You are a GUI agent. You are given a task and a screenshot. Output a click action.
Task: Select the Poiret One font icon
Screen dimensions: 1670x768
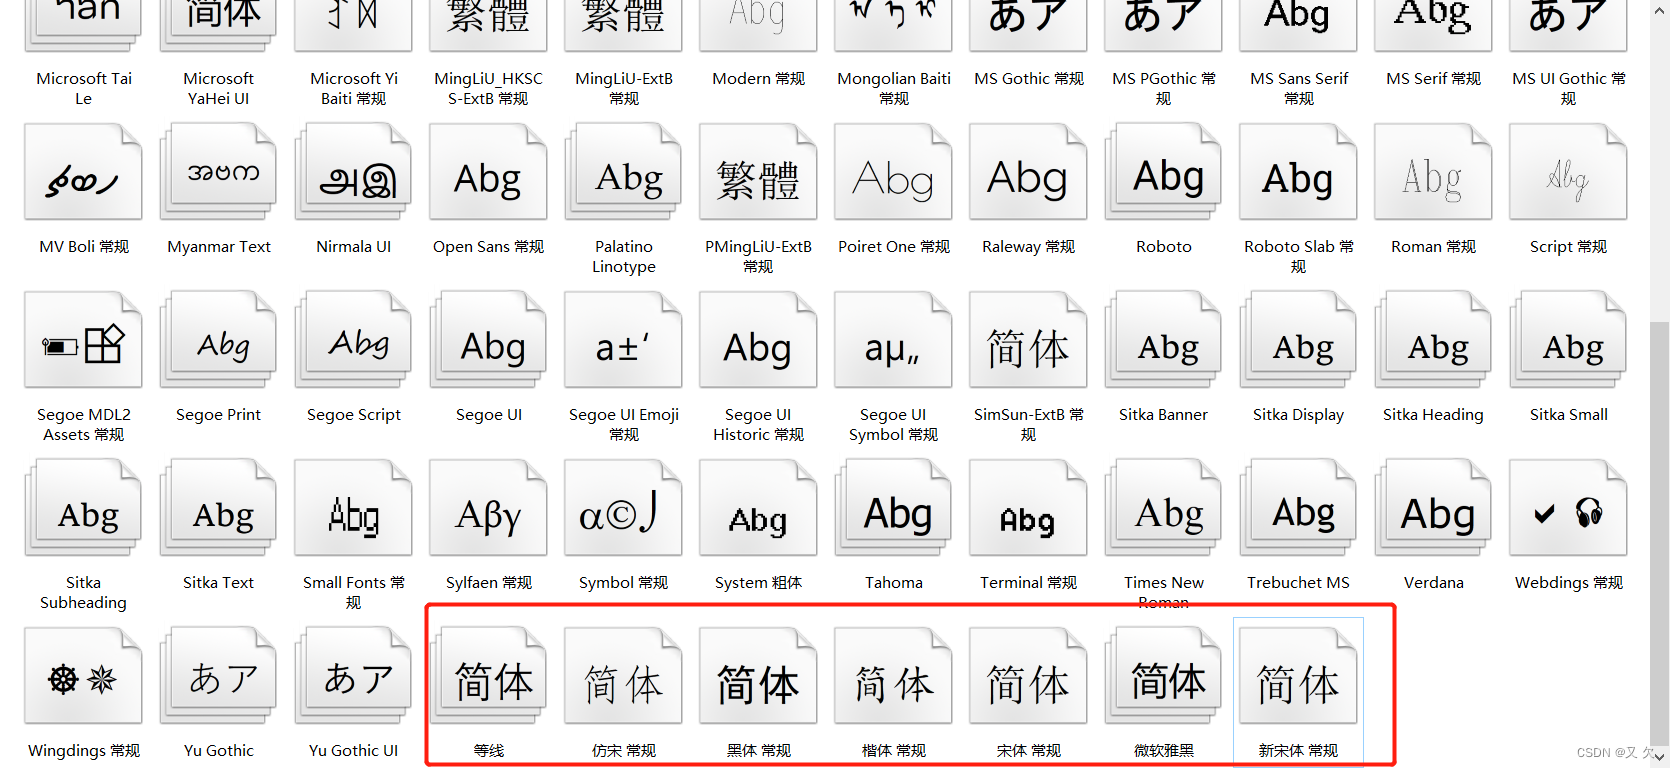893,171
